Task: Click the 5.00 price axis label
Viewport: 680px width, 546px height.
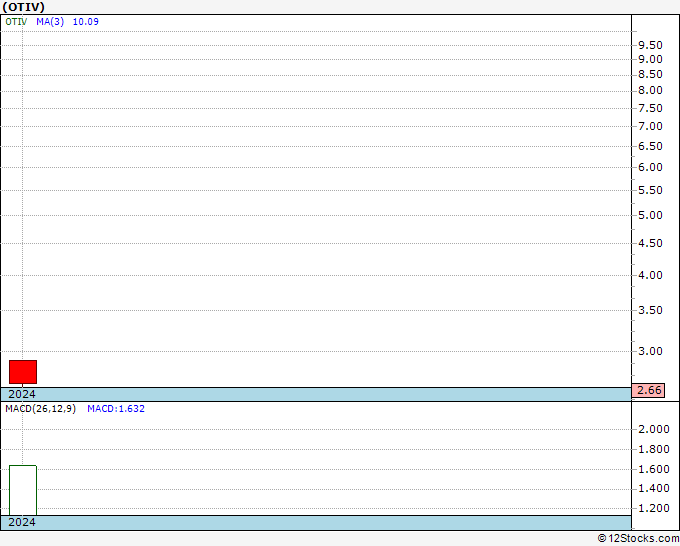Action: [x=650, y=215]
